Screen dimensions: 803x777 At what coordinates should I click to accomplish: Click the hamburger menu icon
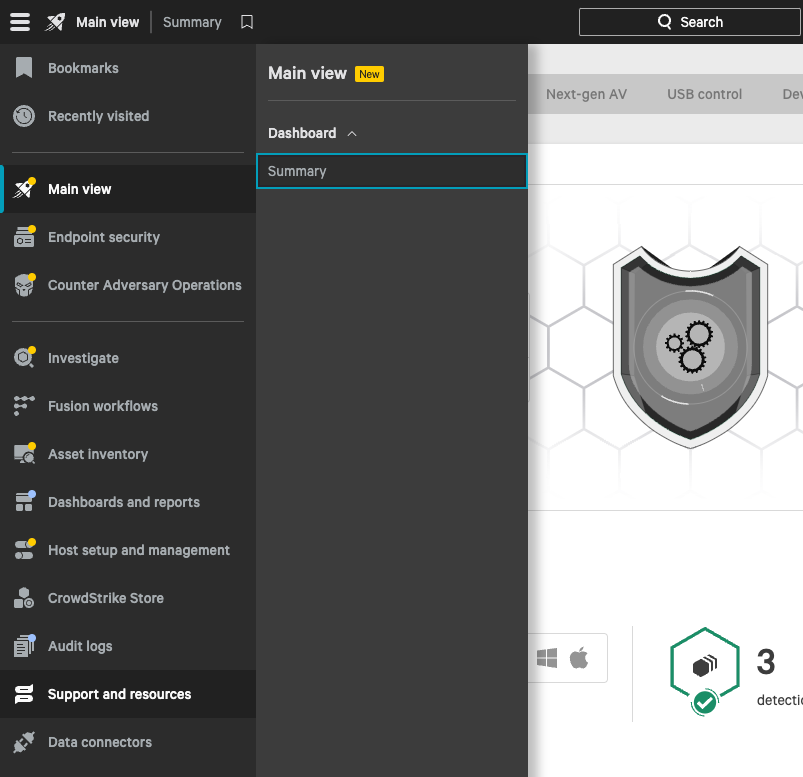click(x=20, y=22)
